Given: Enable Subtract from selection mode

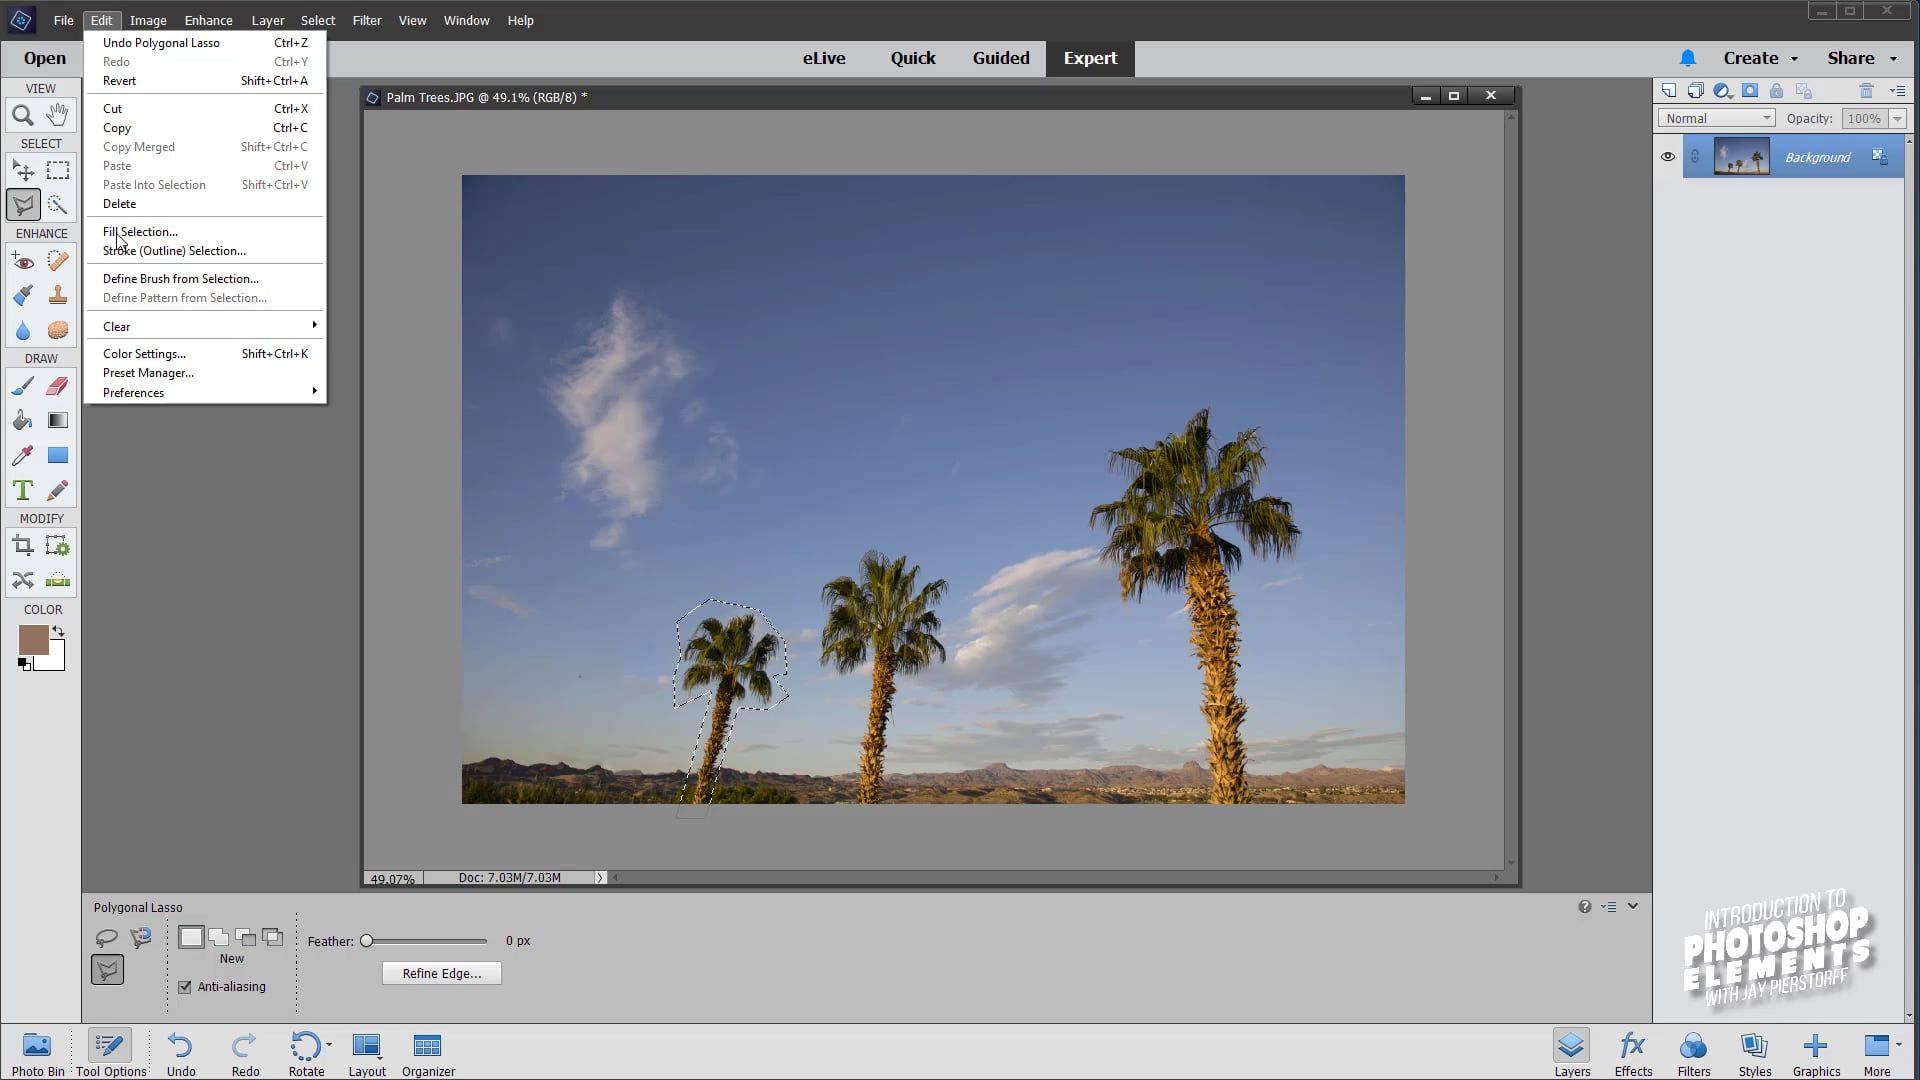Looking at the screenshot, I should click(245, 938).
